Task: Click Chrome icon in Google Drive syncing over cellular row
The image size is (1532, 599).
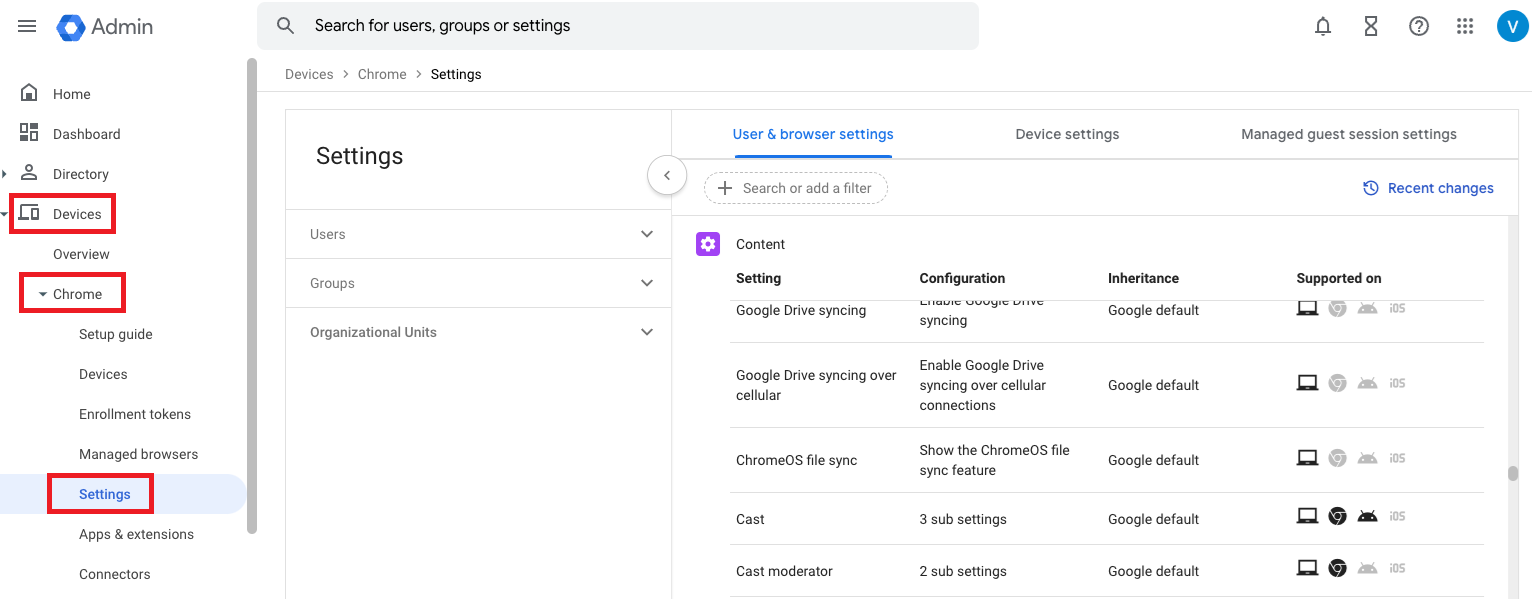Action: click(1337, 382)
